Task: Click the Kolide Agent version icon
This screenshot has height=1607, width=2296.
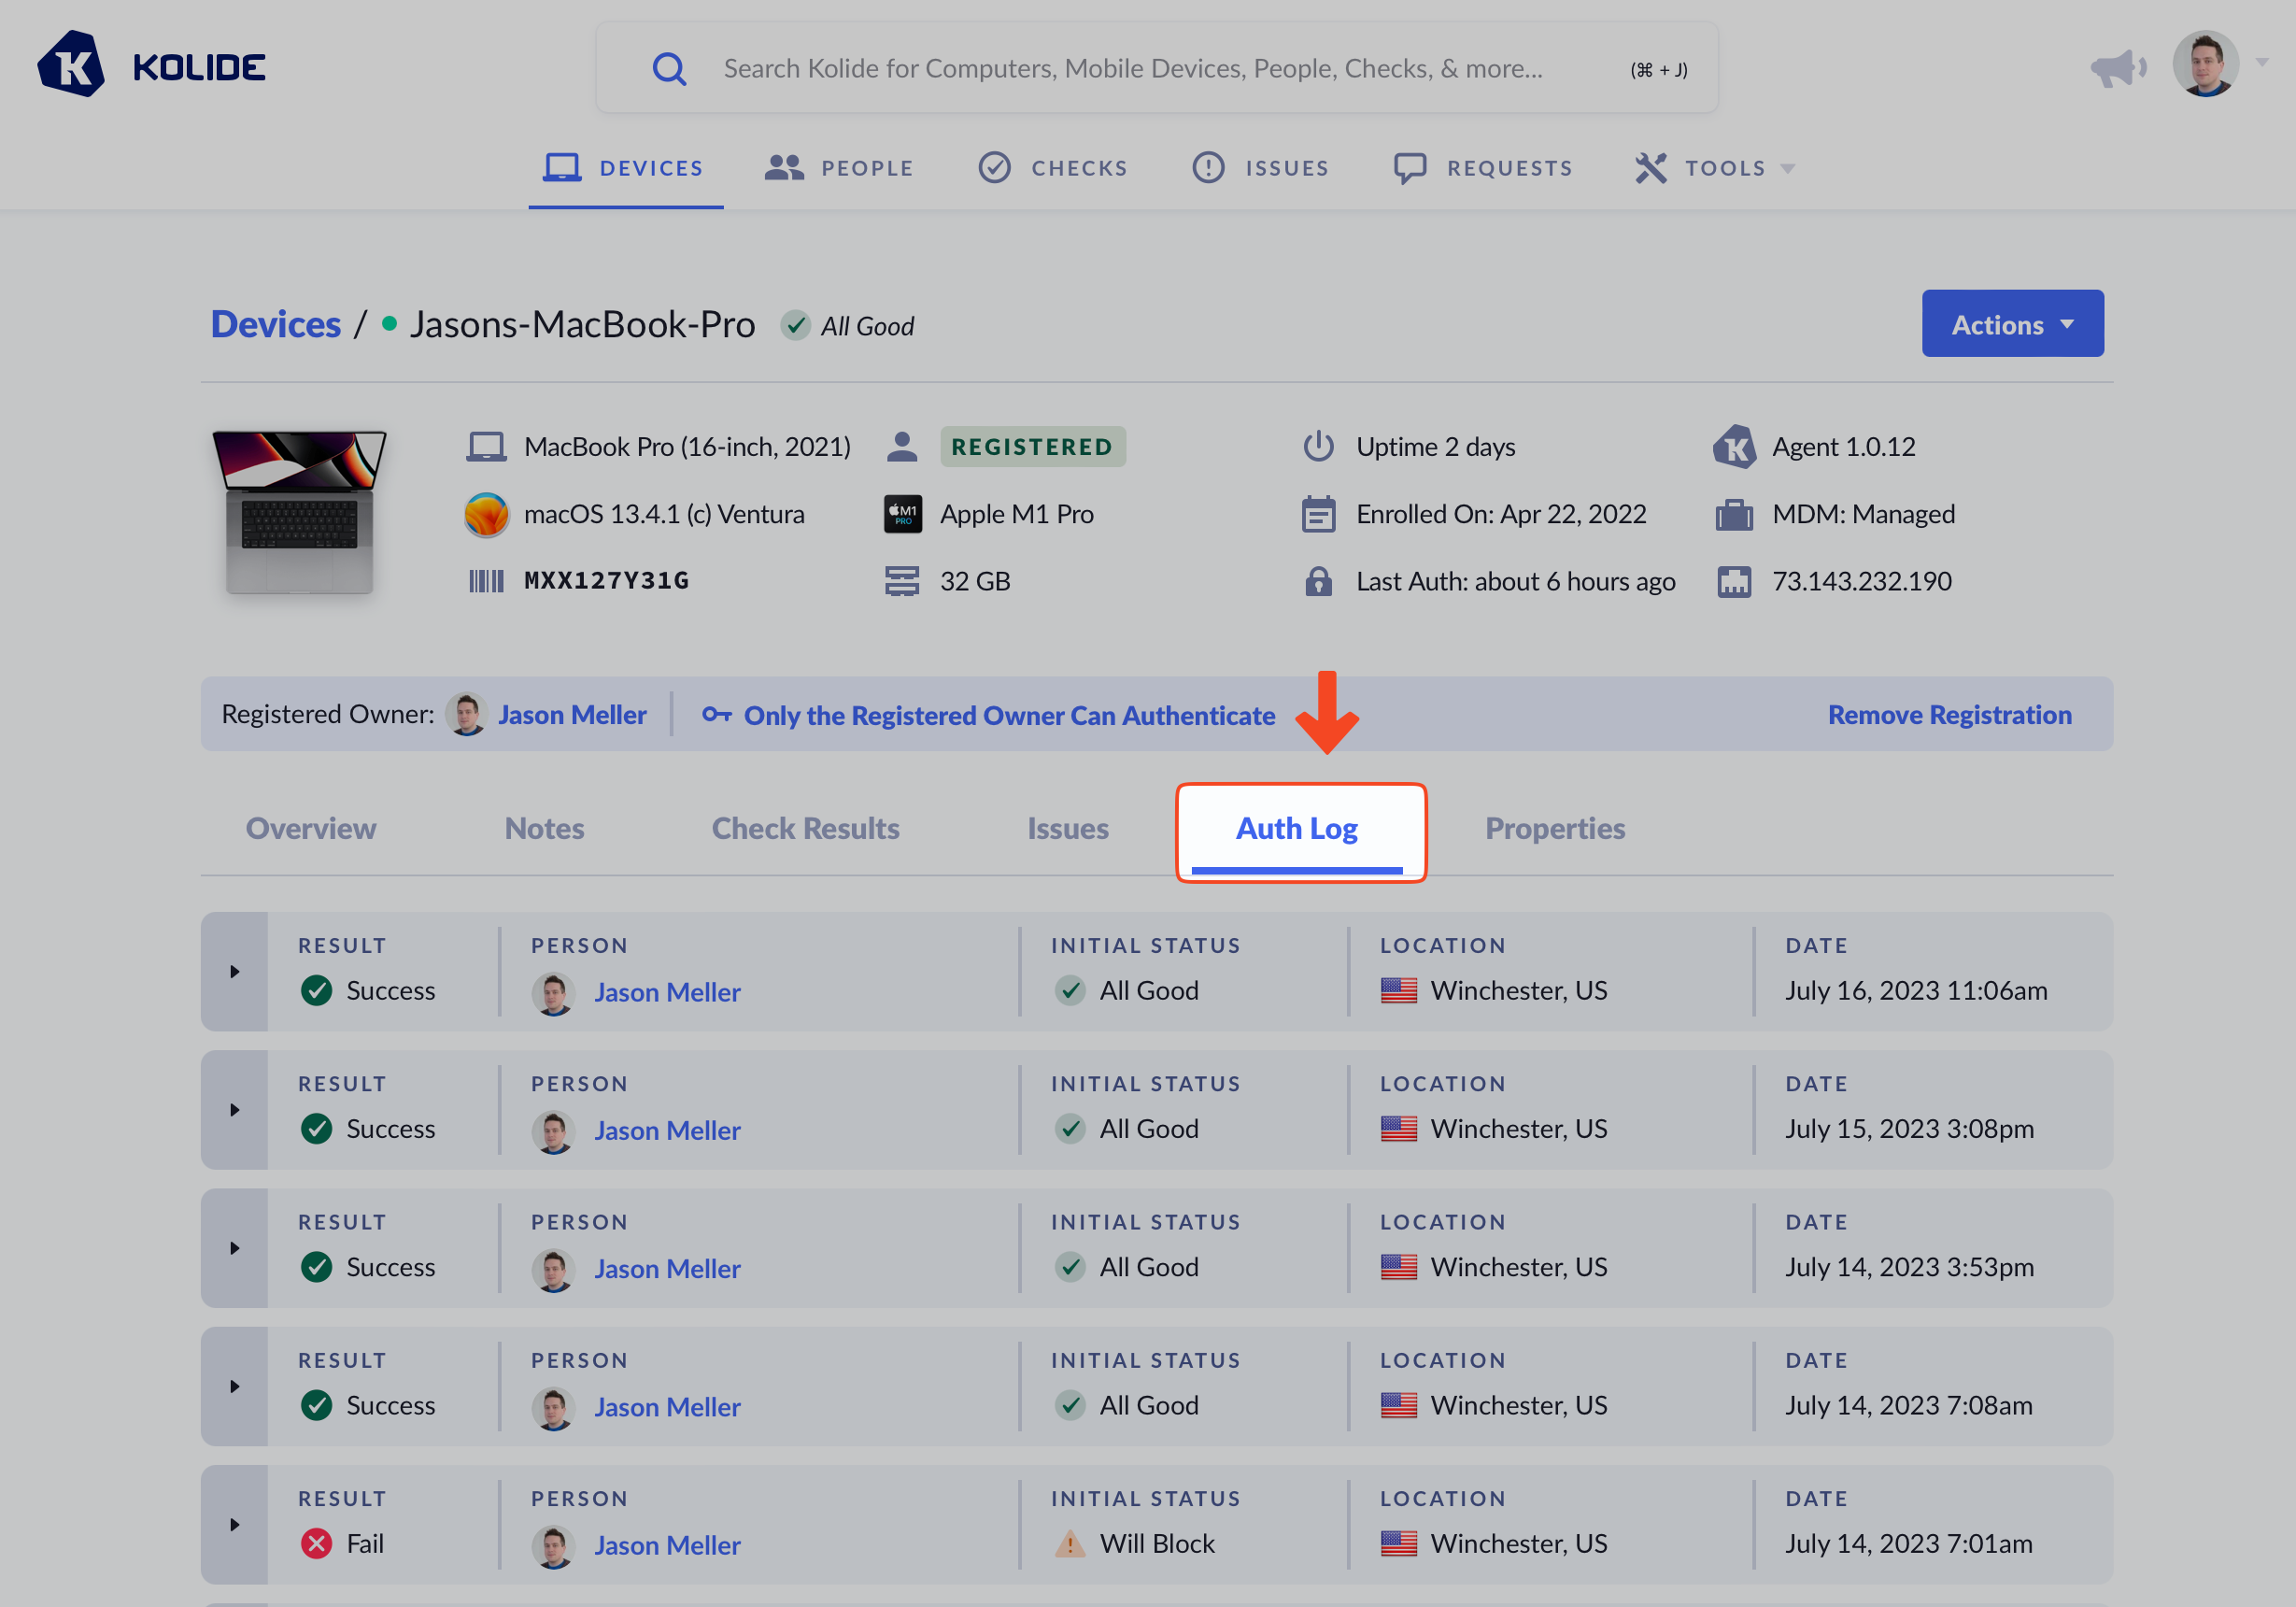Action: tap(1735, 447)
